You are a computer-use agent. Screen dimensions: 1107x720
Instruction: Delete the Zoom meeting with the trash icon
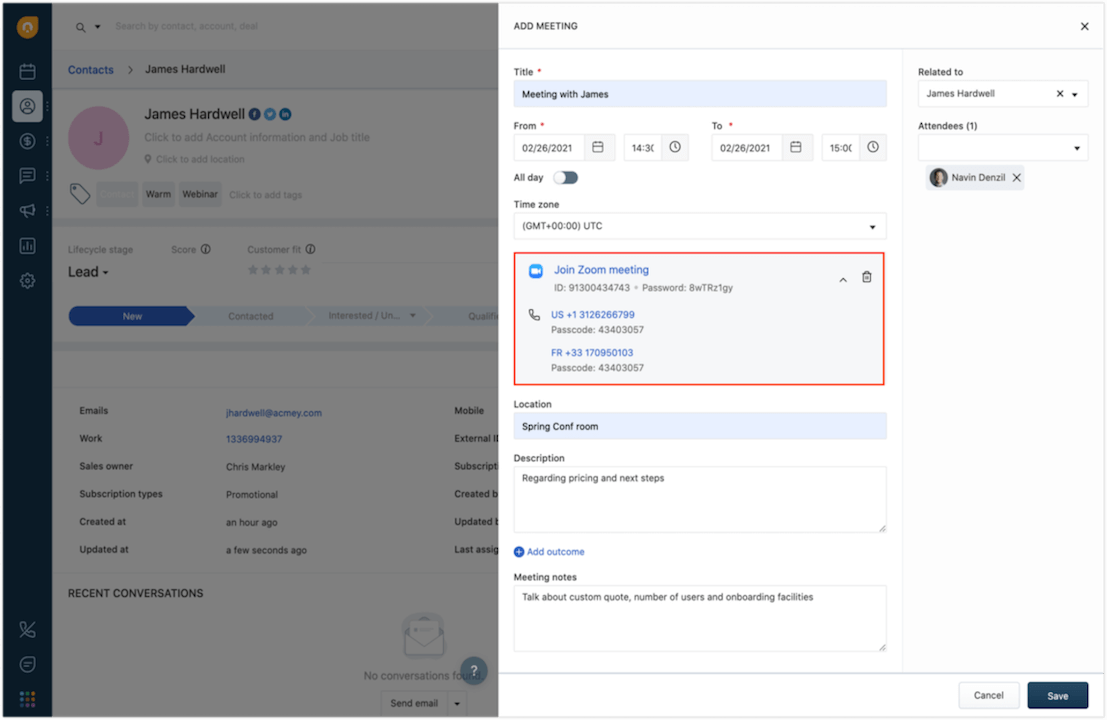coord(866,278)
